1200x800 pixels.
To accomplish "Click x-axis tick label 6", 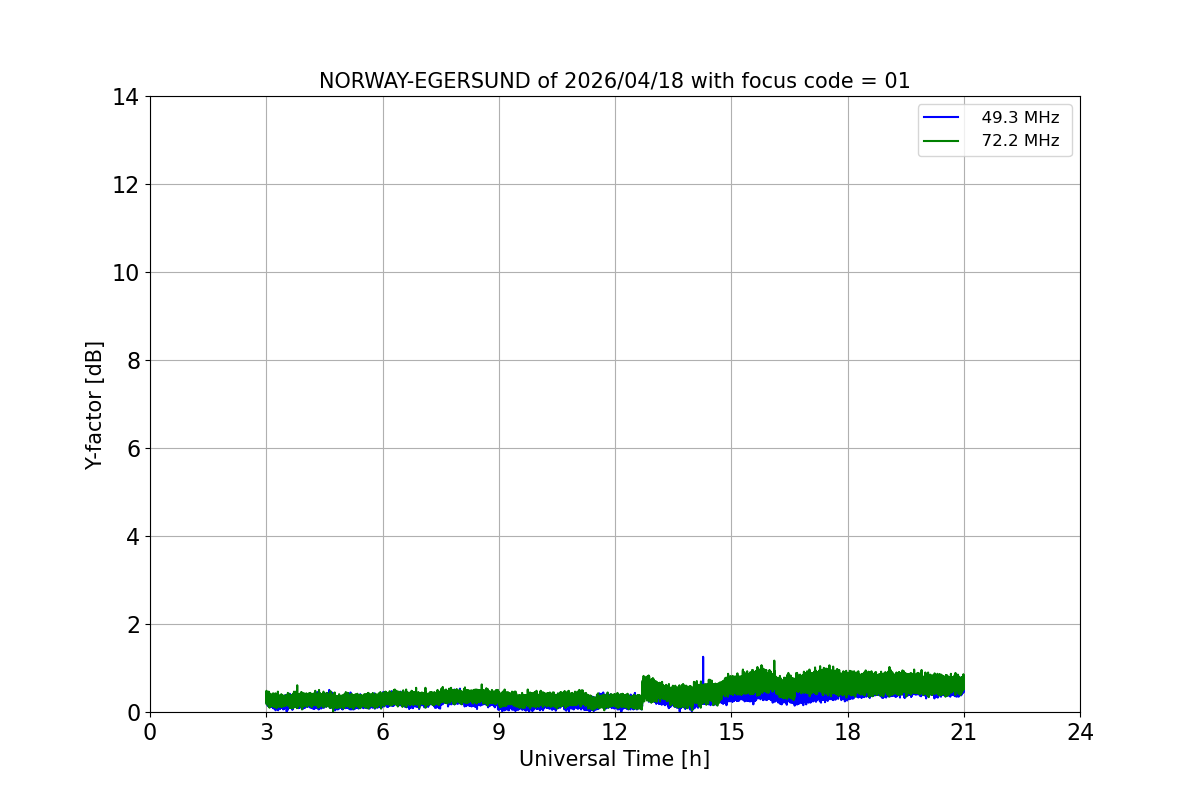I will (x=383, y=732).
